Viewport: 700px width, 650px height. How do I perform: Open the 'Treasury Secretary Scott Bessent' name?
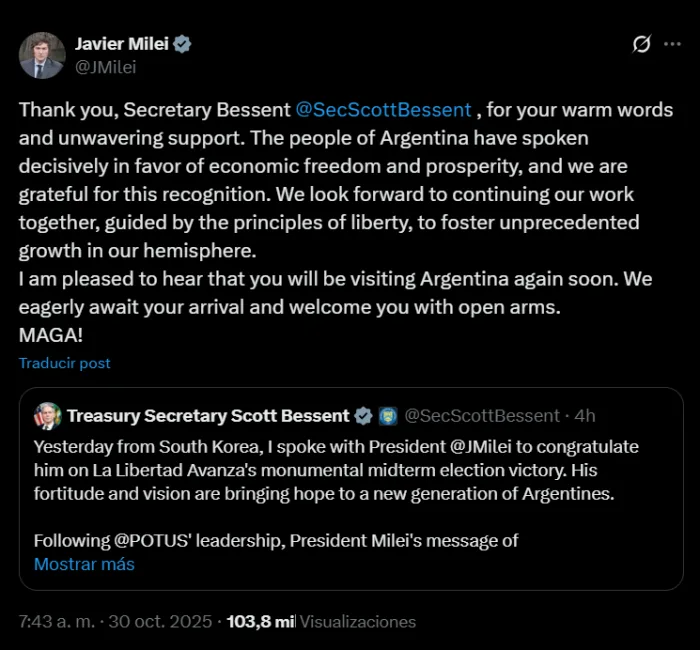click(x=208, y=416)
